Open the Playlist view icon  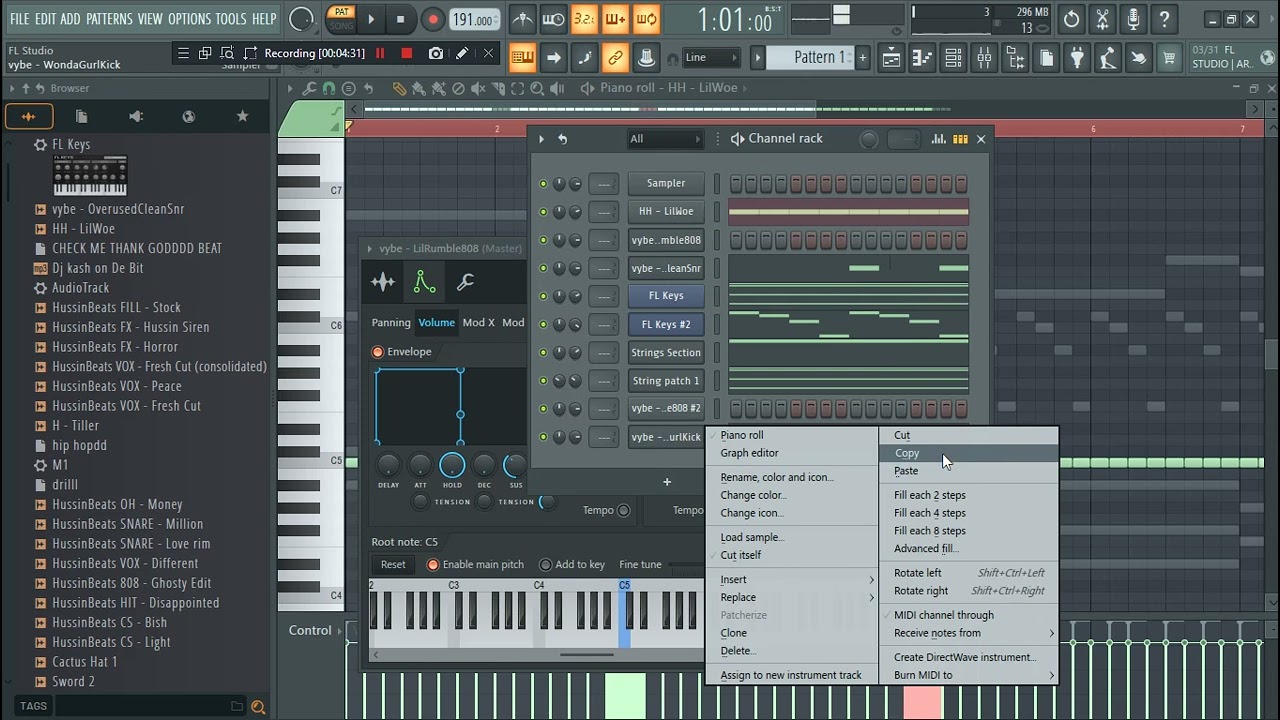(x=891, y=58)
